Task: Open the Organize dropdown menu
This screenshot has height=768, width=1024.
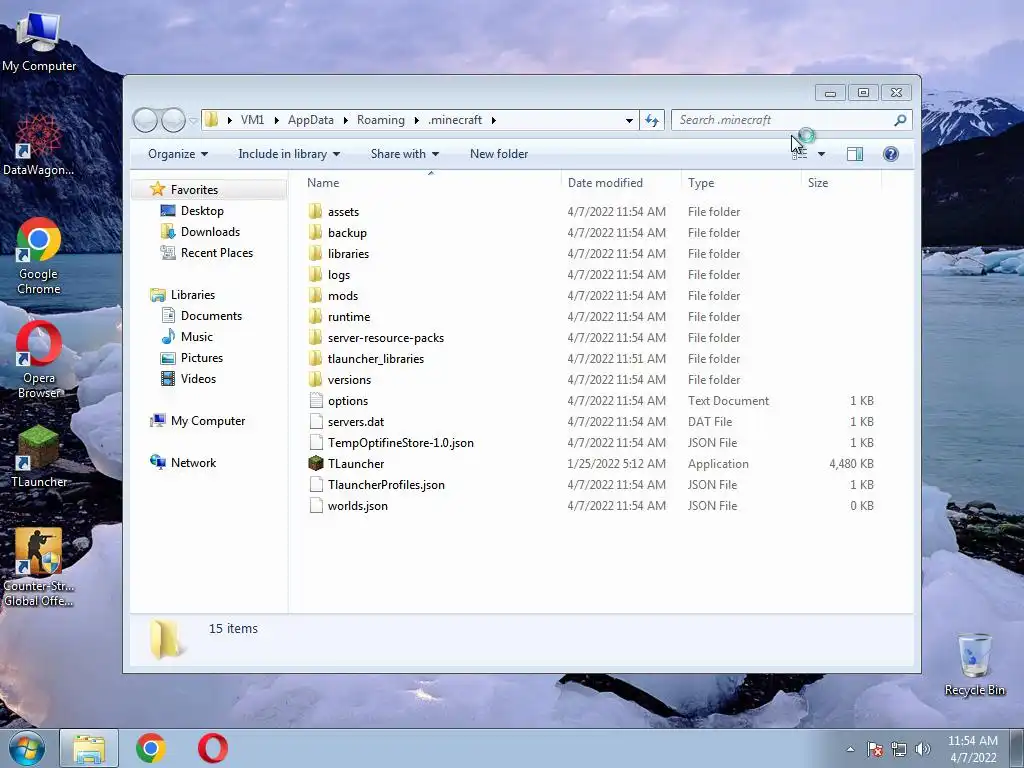Action: (x=178, y=154)
